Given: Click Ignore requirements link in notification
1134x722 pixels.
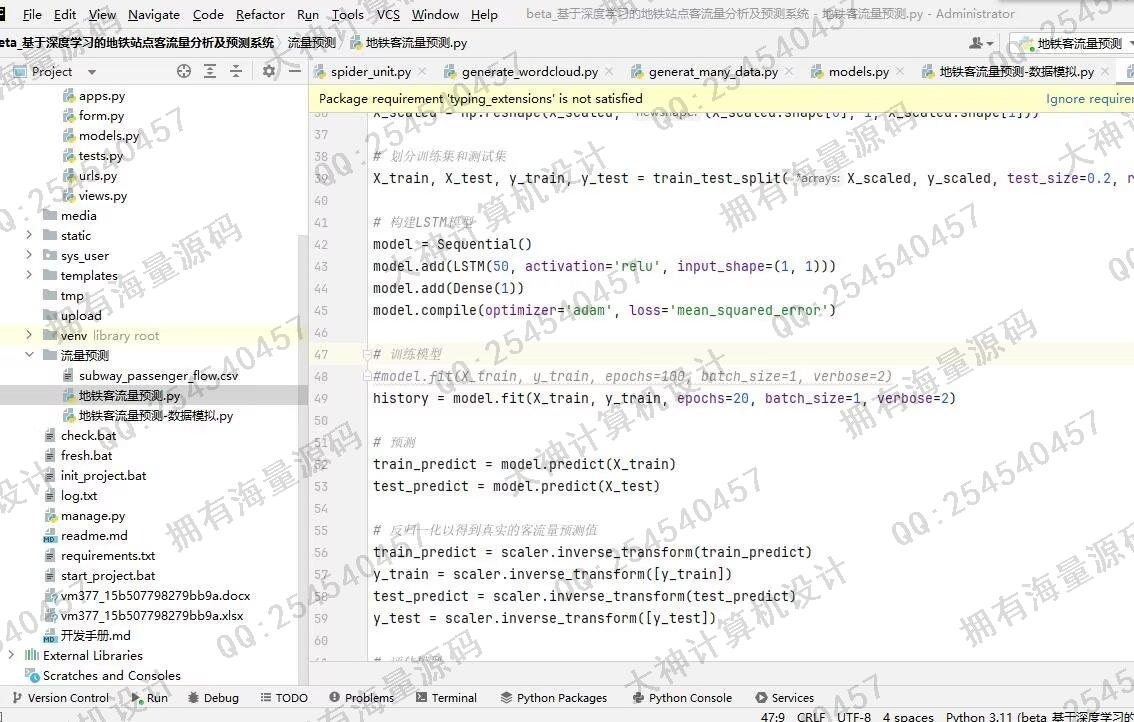Looking at the screenshot, I should tap(1089, 99).
